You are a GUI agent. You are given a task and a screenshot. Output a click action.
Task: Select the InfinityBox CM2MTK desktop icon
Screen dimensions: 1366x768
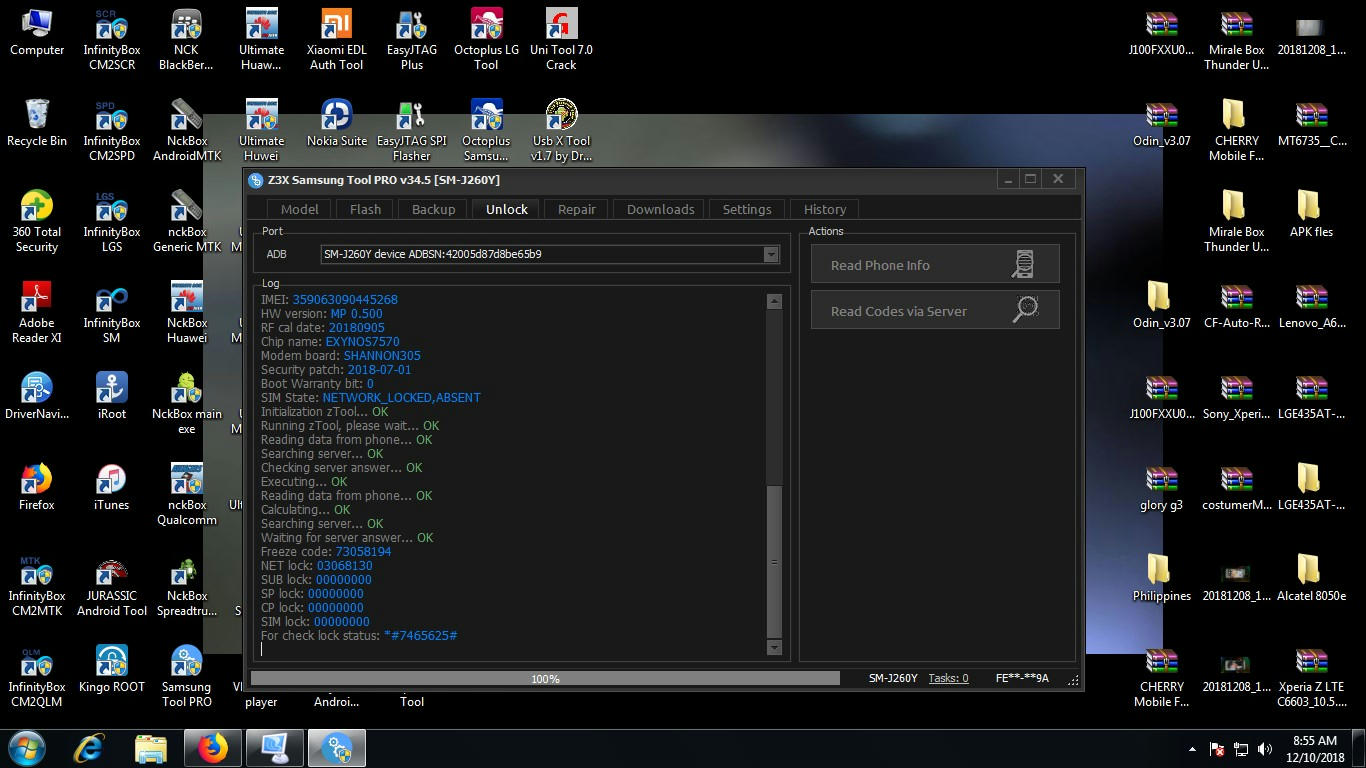(x=37, y=586)
